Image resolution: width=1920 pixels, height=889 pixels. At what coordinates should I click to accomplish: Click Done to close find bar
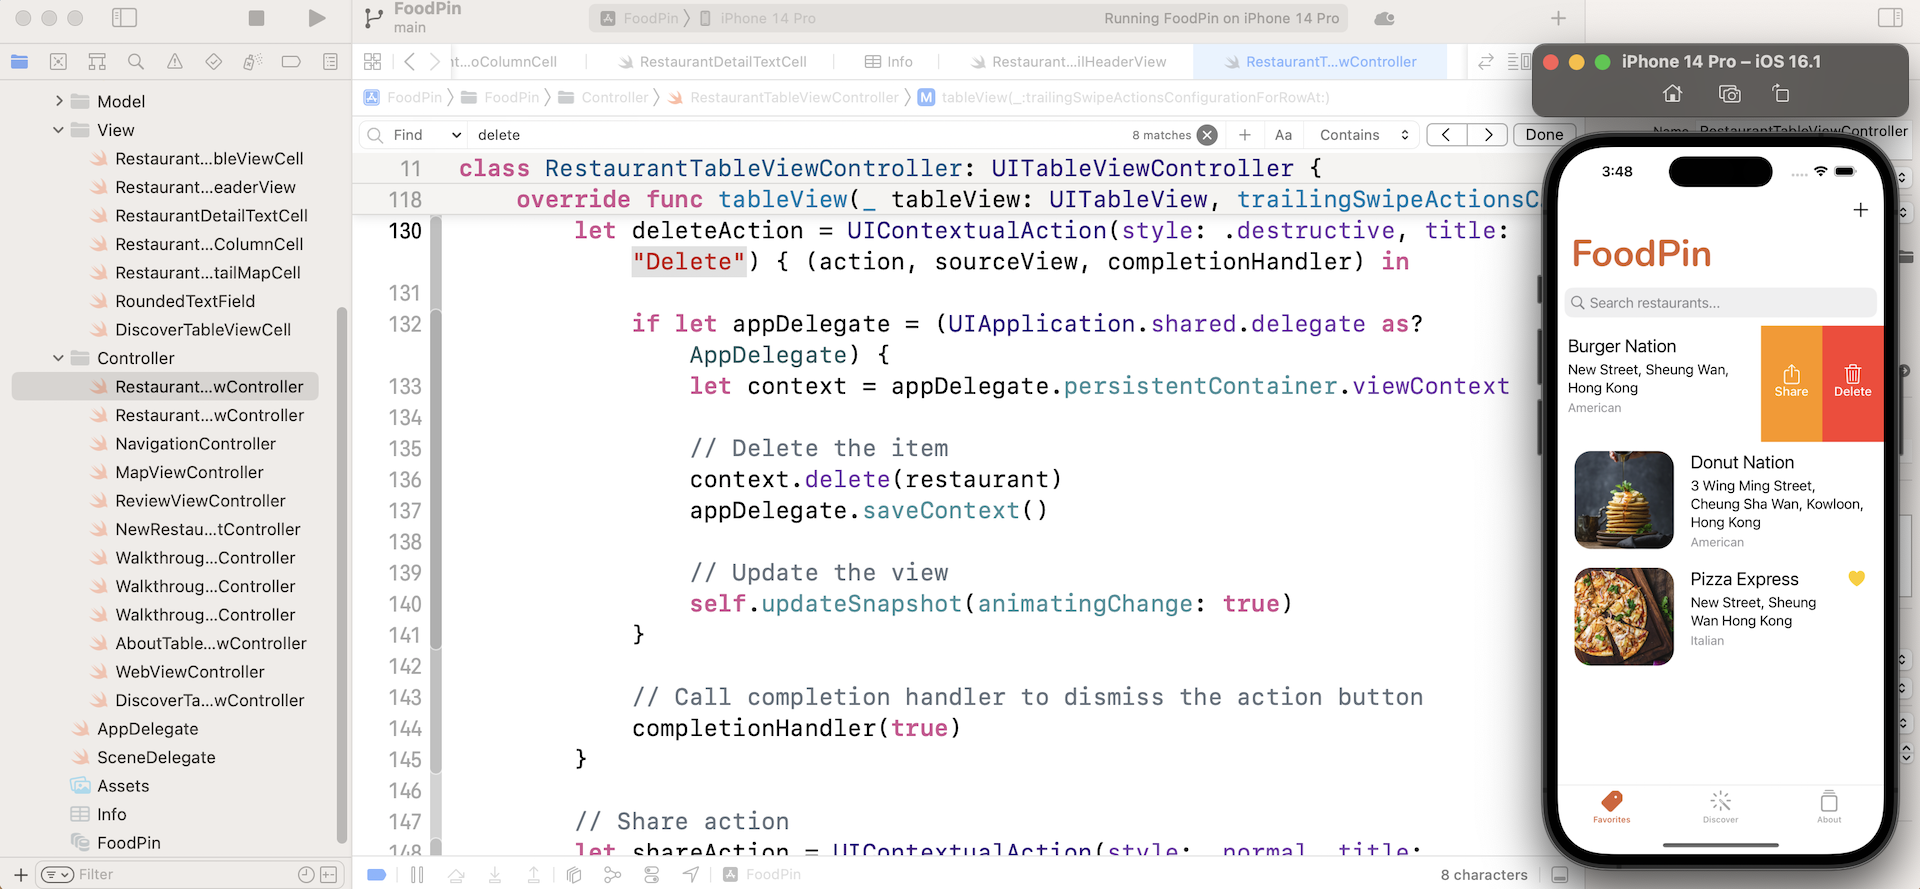pos(1544,135)
